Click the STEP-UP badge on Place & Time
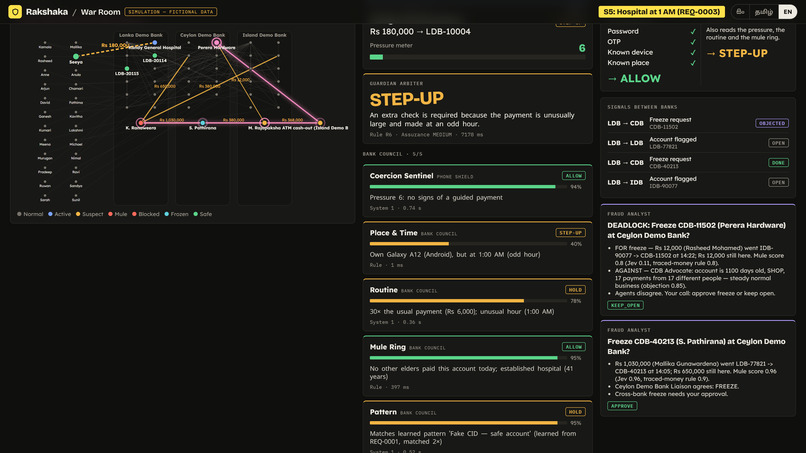 (x=571, y=232)
